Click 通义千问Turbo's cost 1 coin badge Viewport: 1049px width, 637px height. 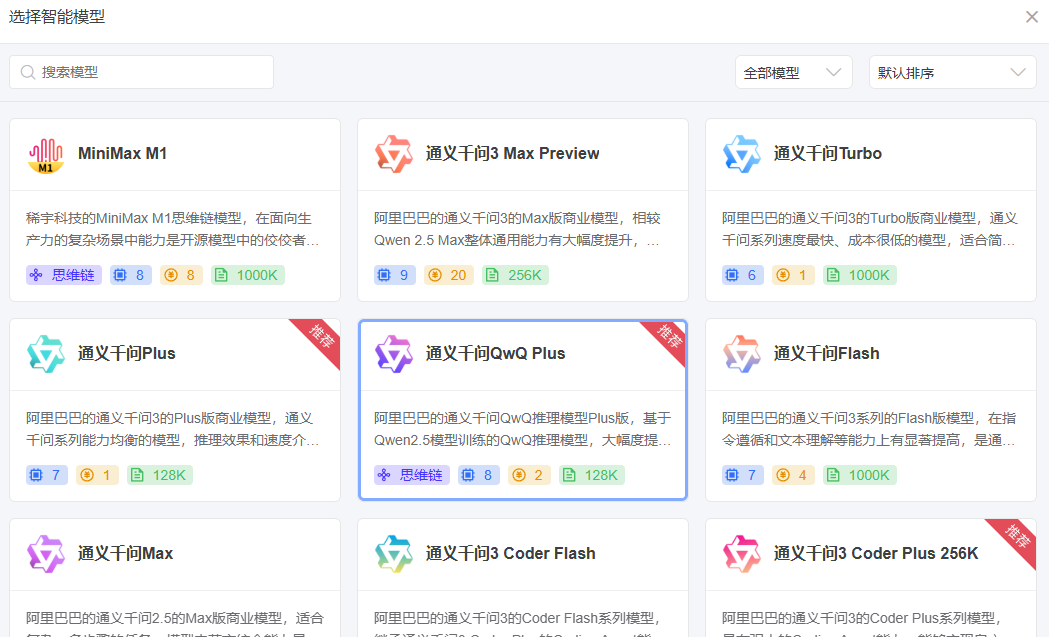pyautogui.click(x=793, y=275)
